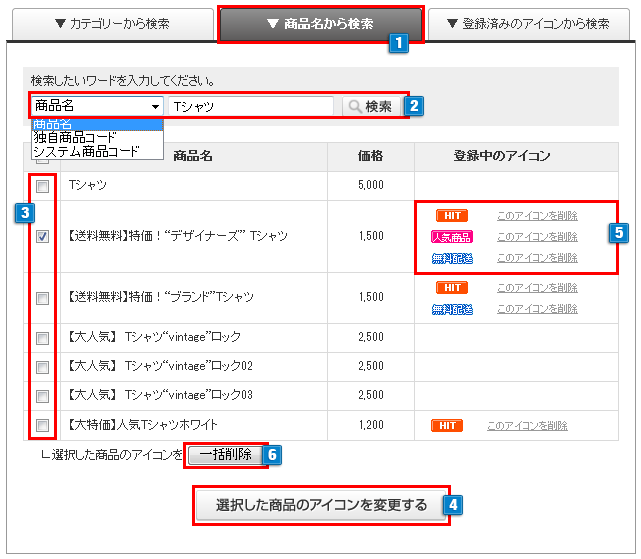Viewport: 641px width, 559px height.
Task: Uncheck the デザイナーズ Tシャツ product checkbox
Action: 42,237
